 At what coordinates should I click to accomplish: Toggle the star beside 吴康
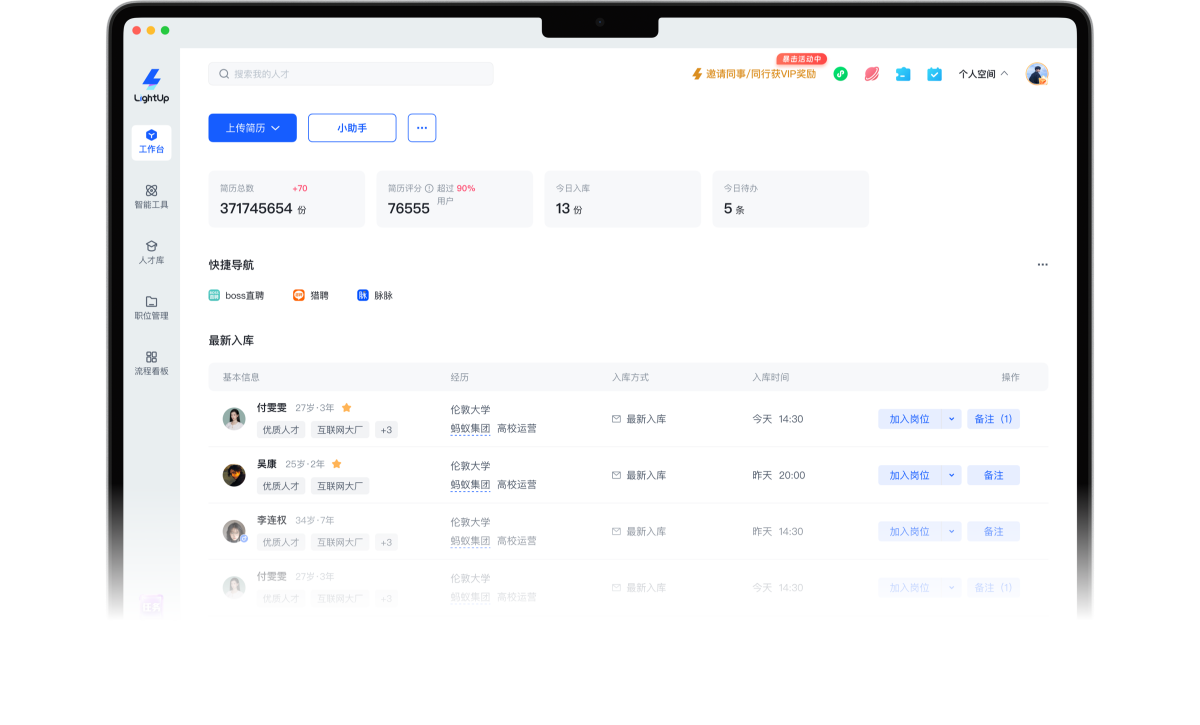click(x=337, y=464)
